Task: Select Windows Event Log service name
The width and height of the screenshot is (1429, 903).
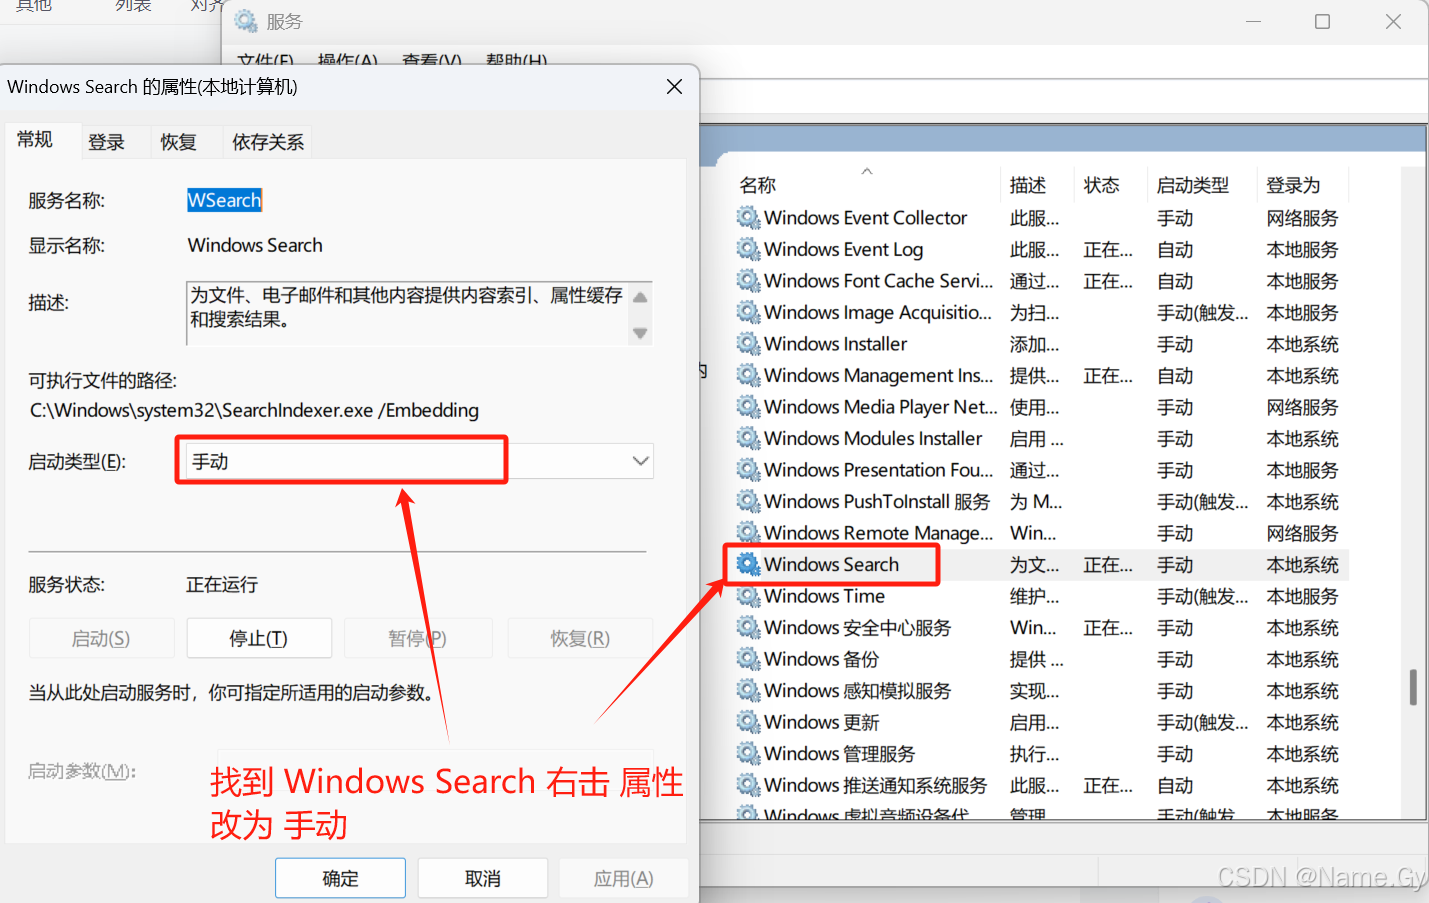Action: coord(844,249)
